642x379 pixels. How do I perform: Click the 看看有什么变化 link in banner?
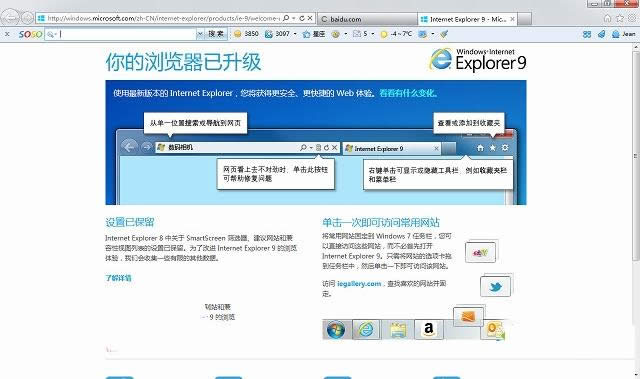pos(408,93)
